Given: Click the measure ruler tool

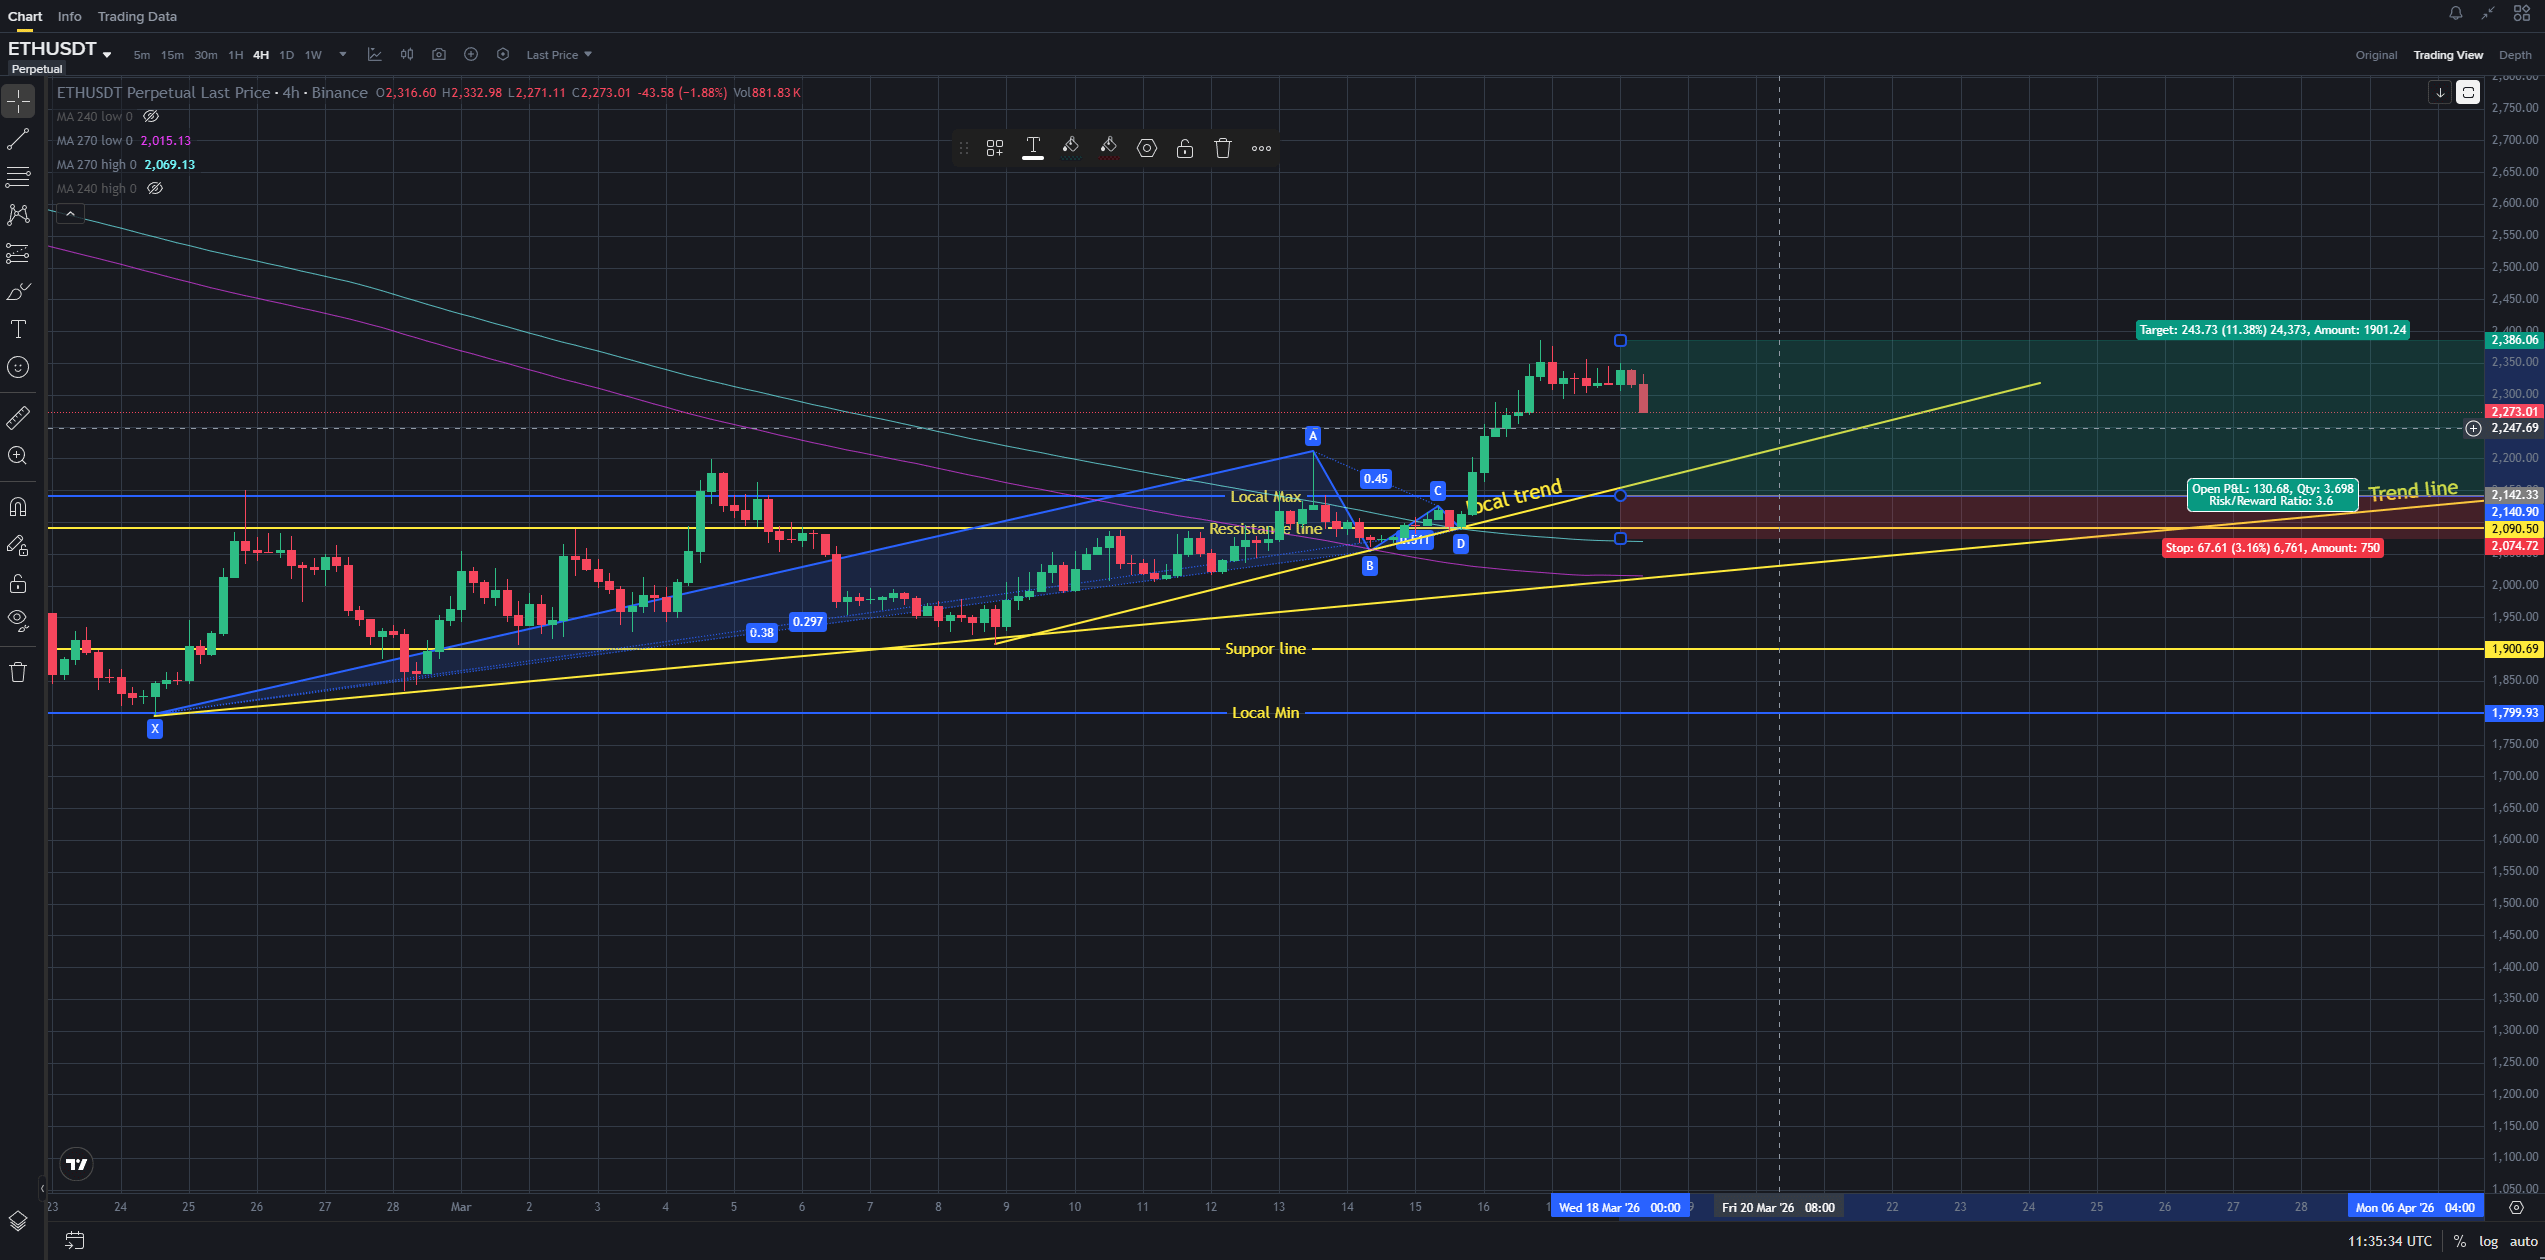Looking at the screenshot, I should [x=18, y=418].
